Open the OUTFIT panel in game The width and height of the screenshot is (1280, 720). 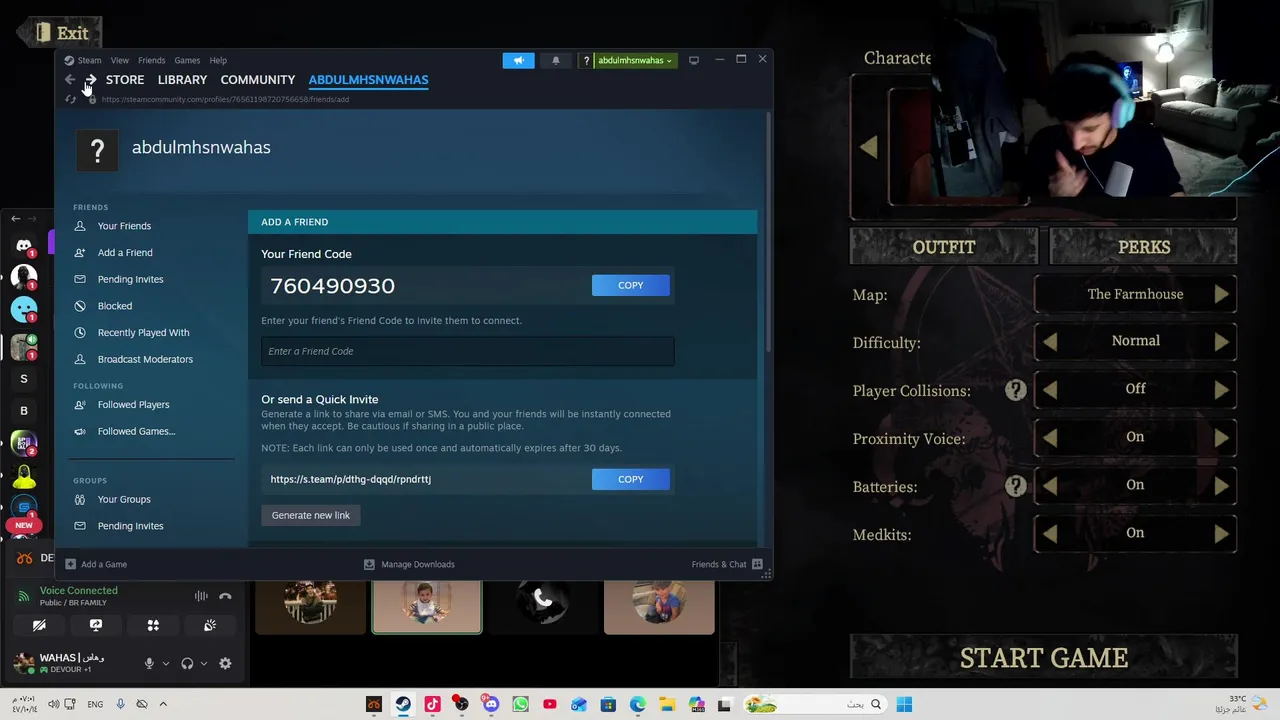pos(944,247)
